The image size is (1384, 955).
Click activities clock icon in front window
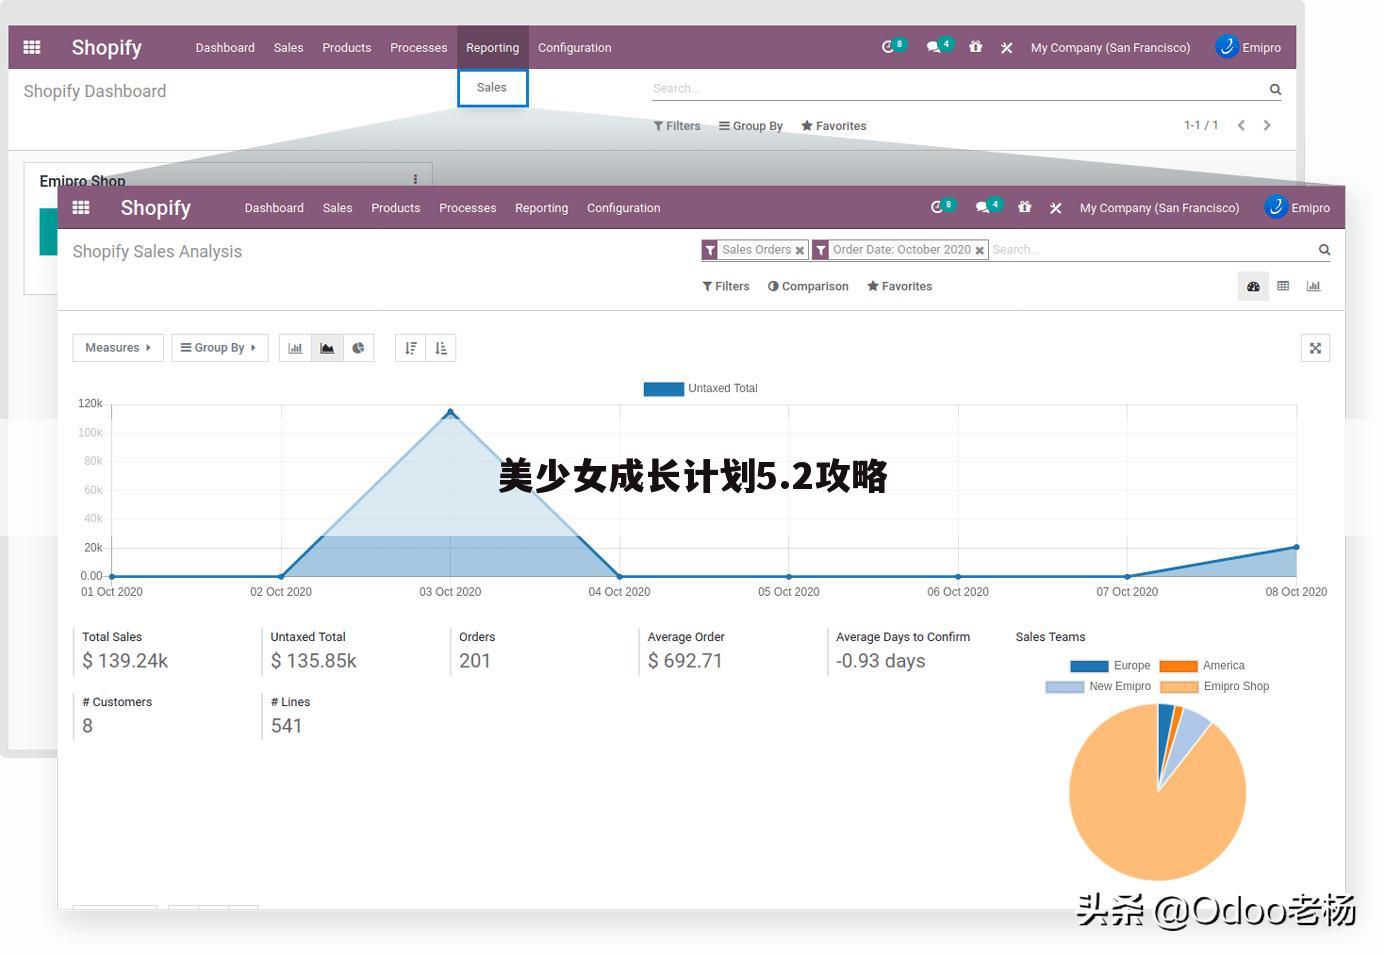point(937,207)
